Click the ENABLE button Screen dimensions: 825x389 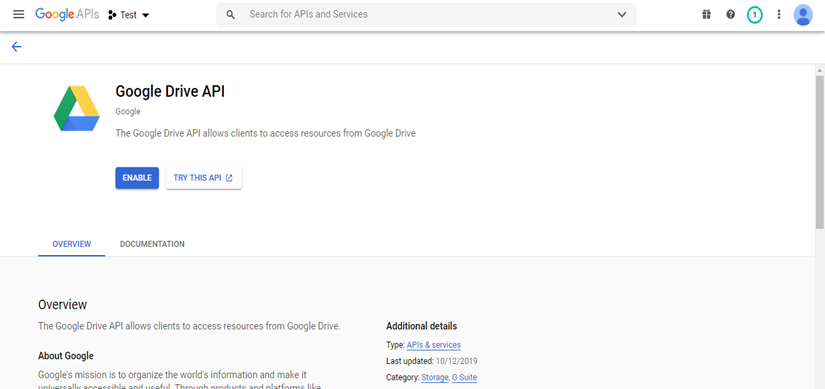[137, 178]
